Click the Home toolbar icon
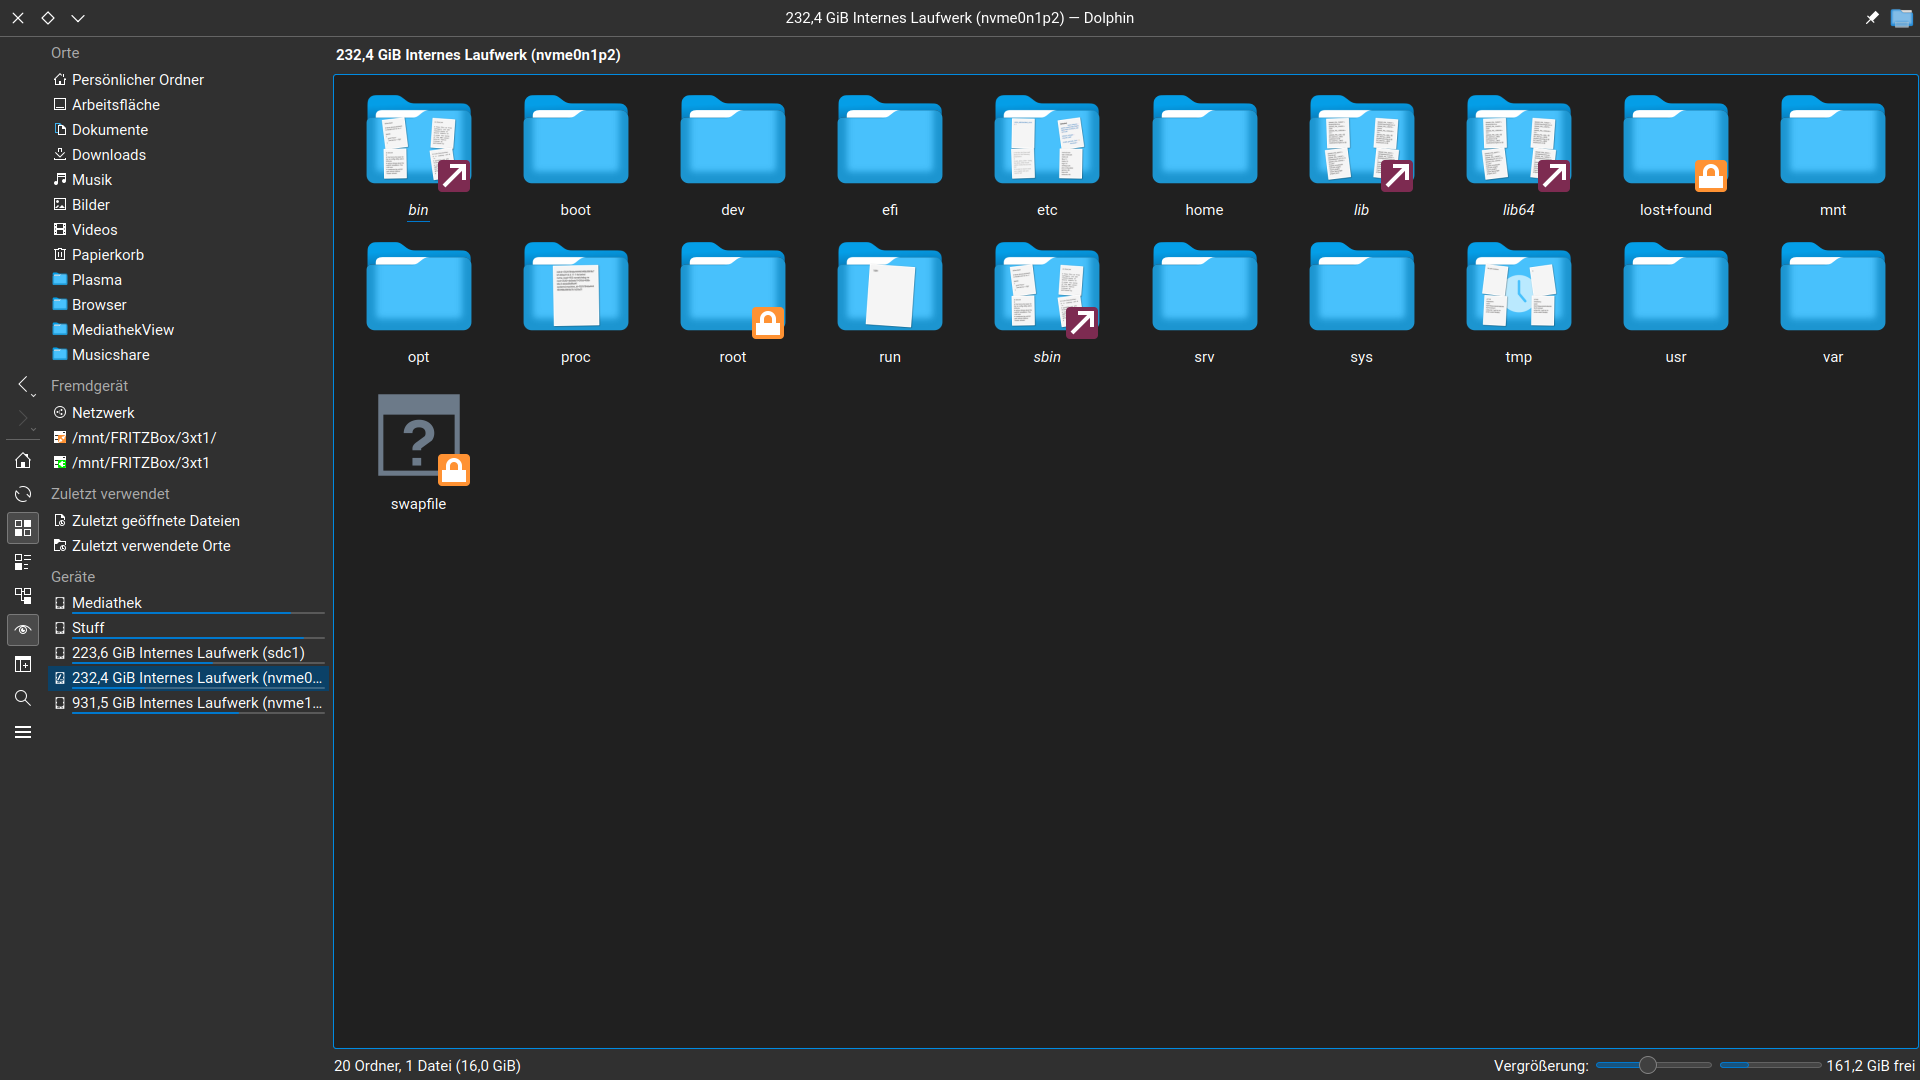The image size is (1920, 1080). coord(23,461)
